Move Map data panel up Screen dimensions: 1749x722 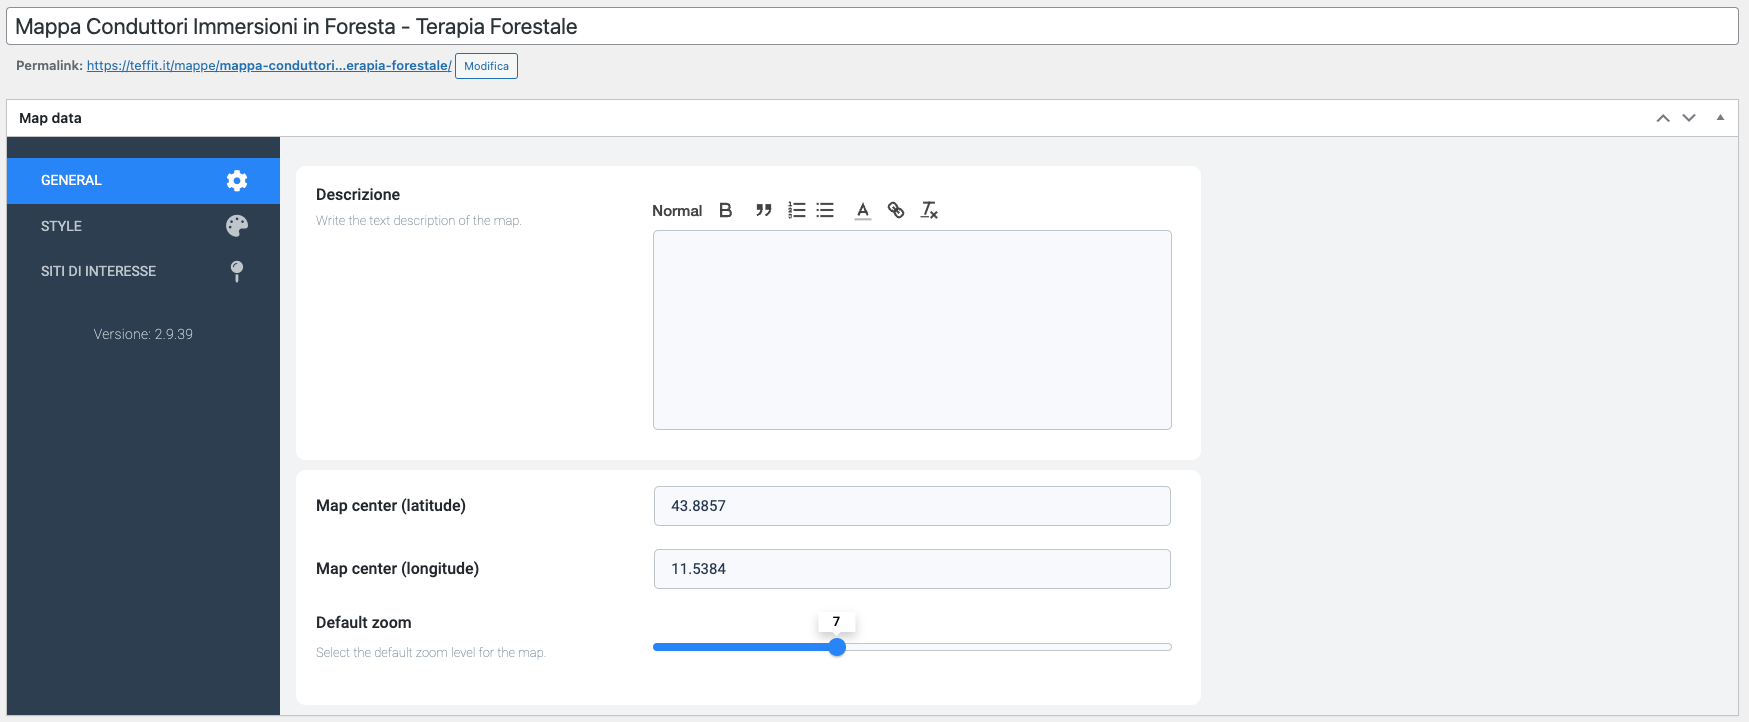pyautogui.click(x=1663, y=118)
